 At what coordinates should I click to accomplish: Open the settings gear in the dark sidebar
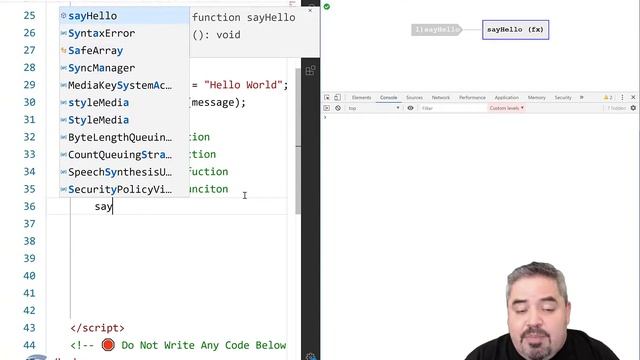point(310,356)
